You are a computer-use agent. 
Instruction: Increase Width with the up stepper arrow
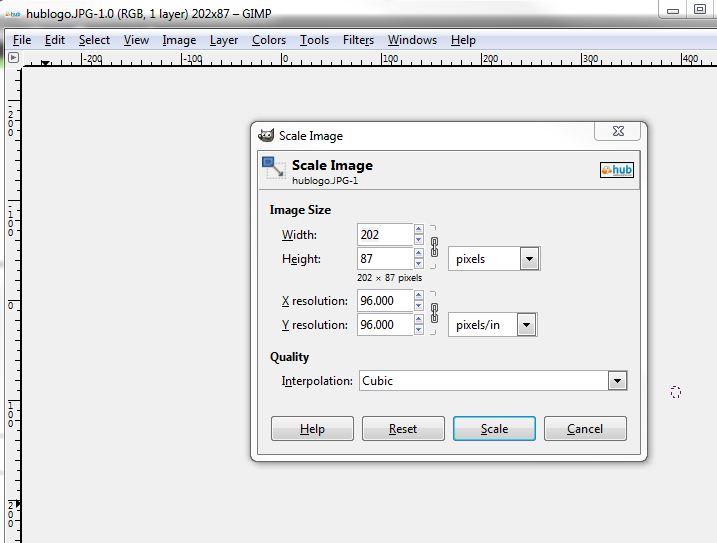point(418,230)
